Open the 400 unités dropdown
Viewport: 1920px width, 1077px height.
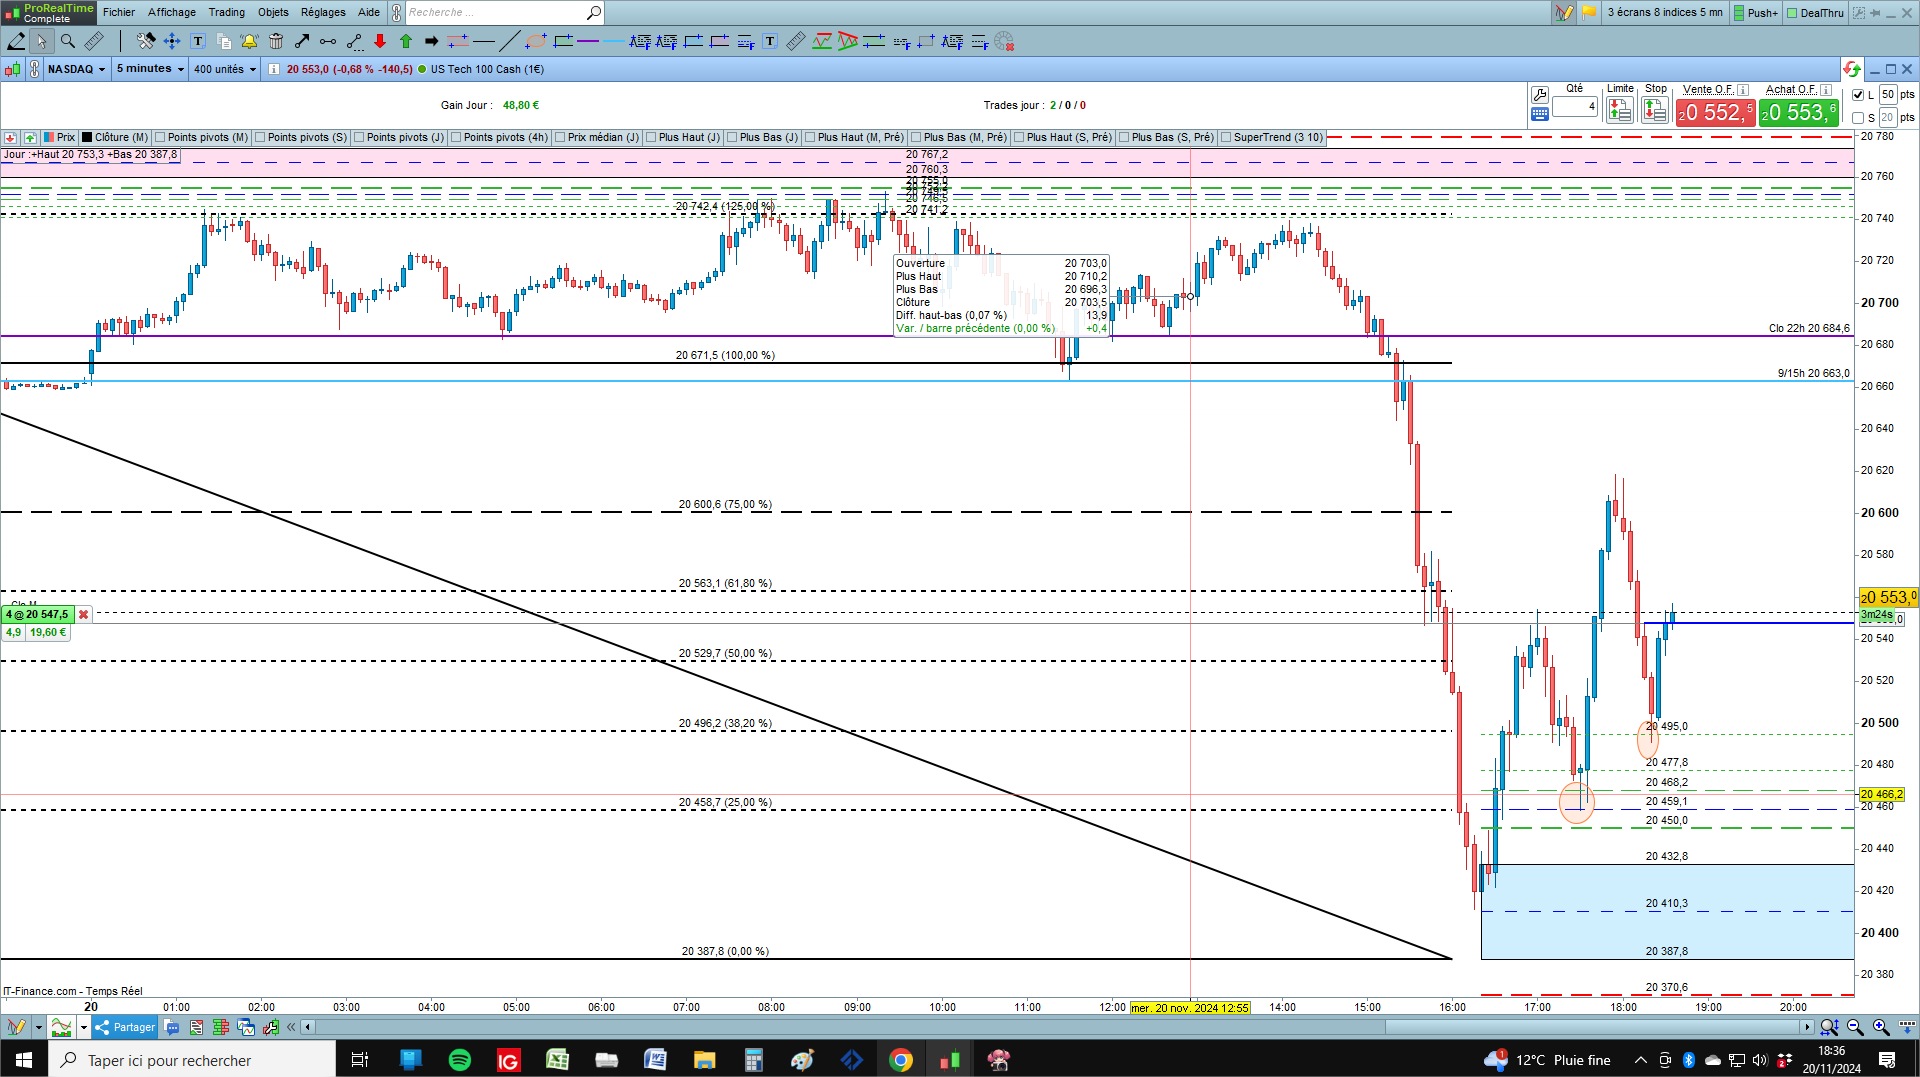click(225, 69)
